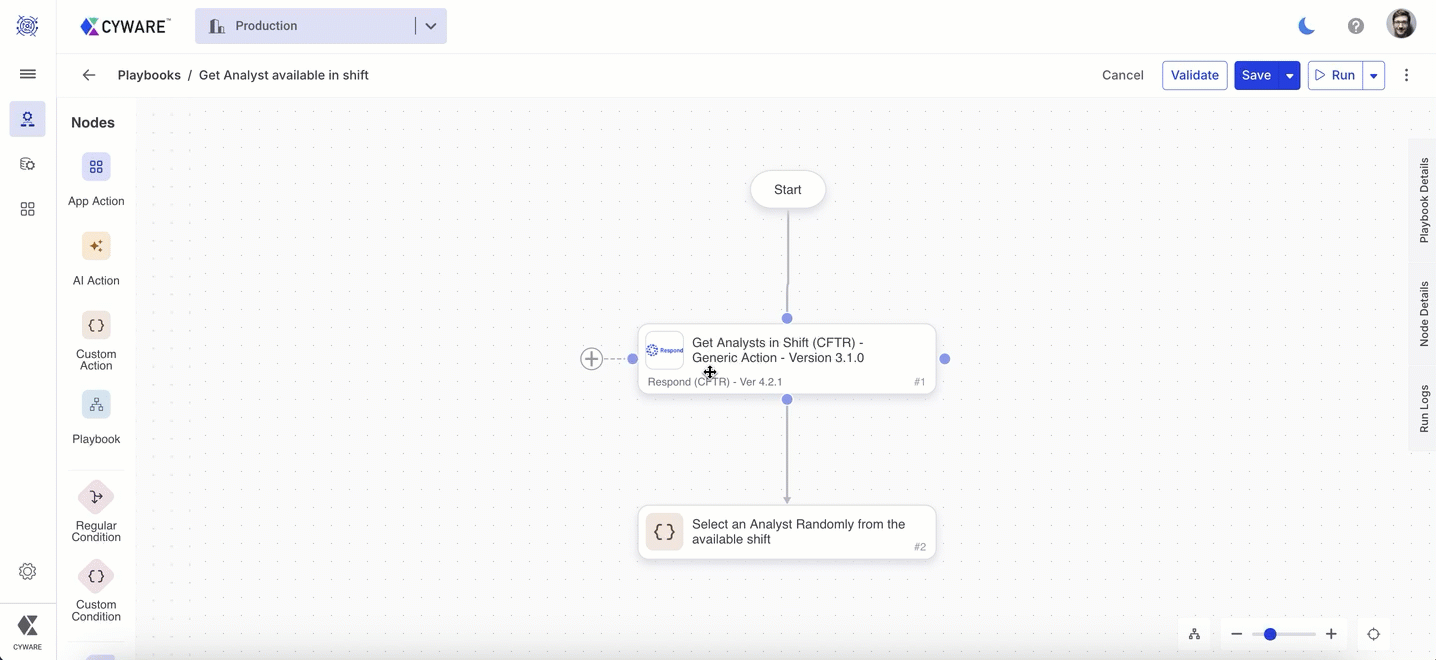Select the Get Analysts in Shift node
1436x660 pixels.
tap(787, 358)
